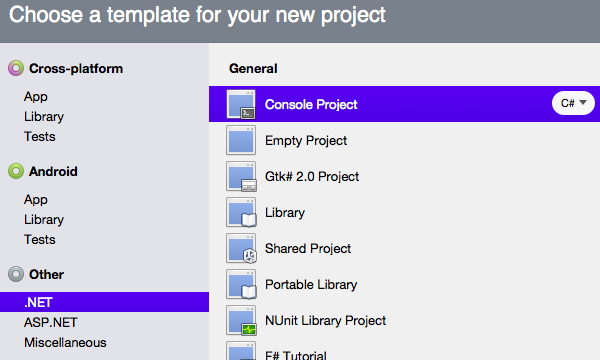
Task: Select Library under Android
Action: click(44, 220)
